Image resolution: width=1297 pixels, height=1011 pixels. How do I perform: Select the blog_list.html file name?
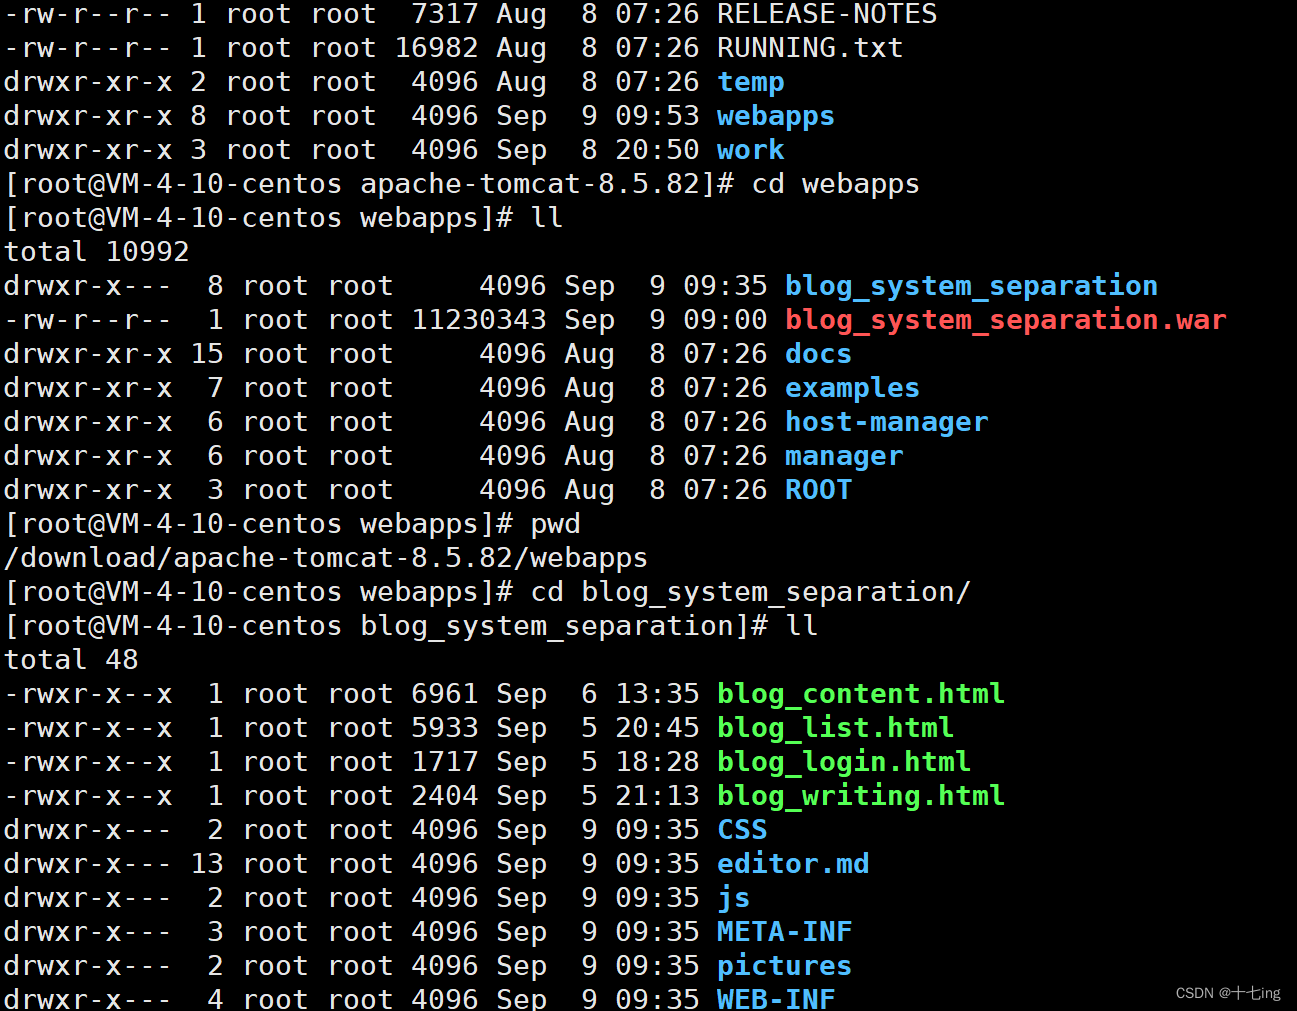click(835, 728)
